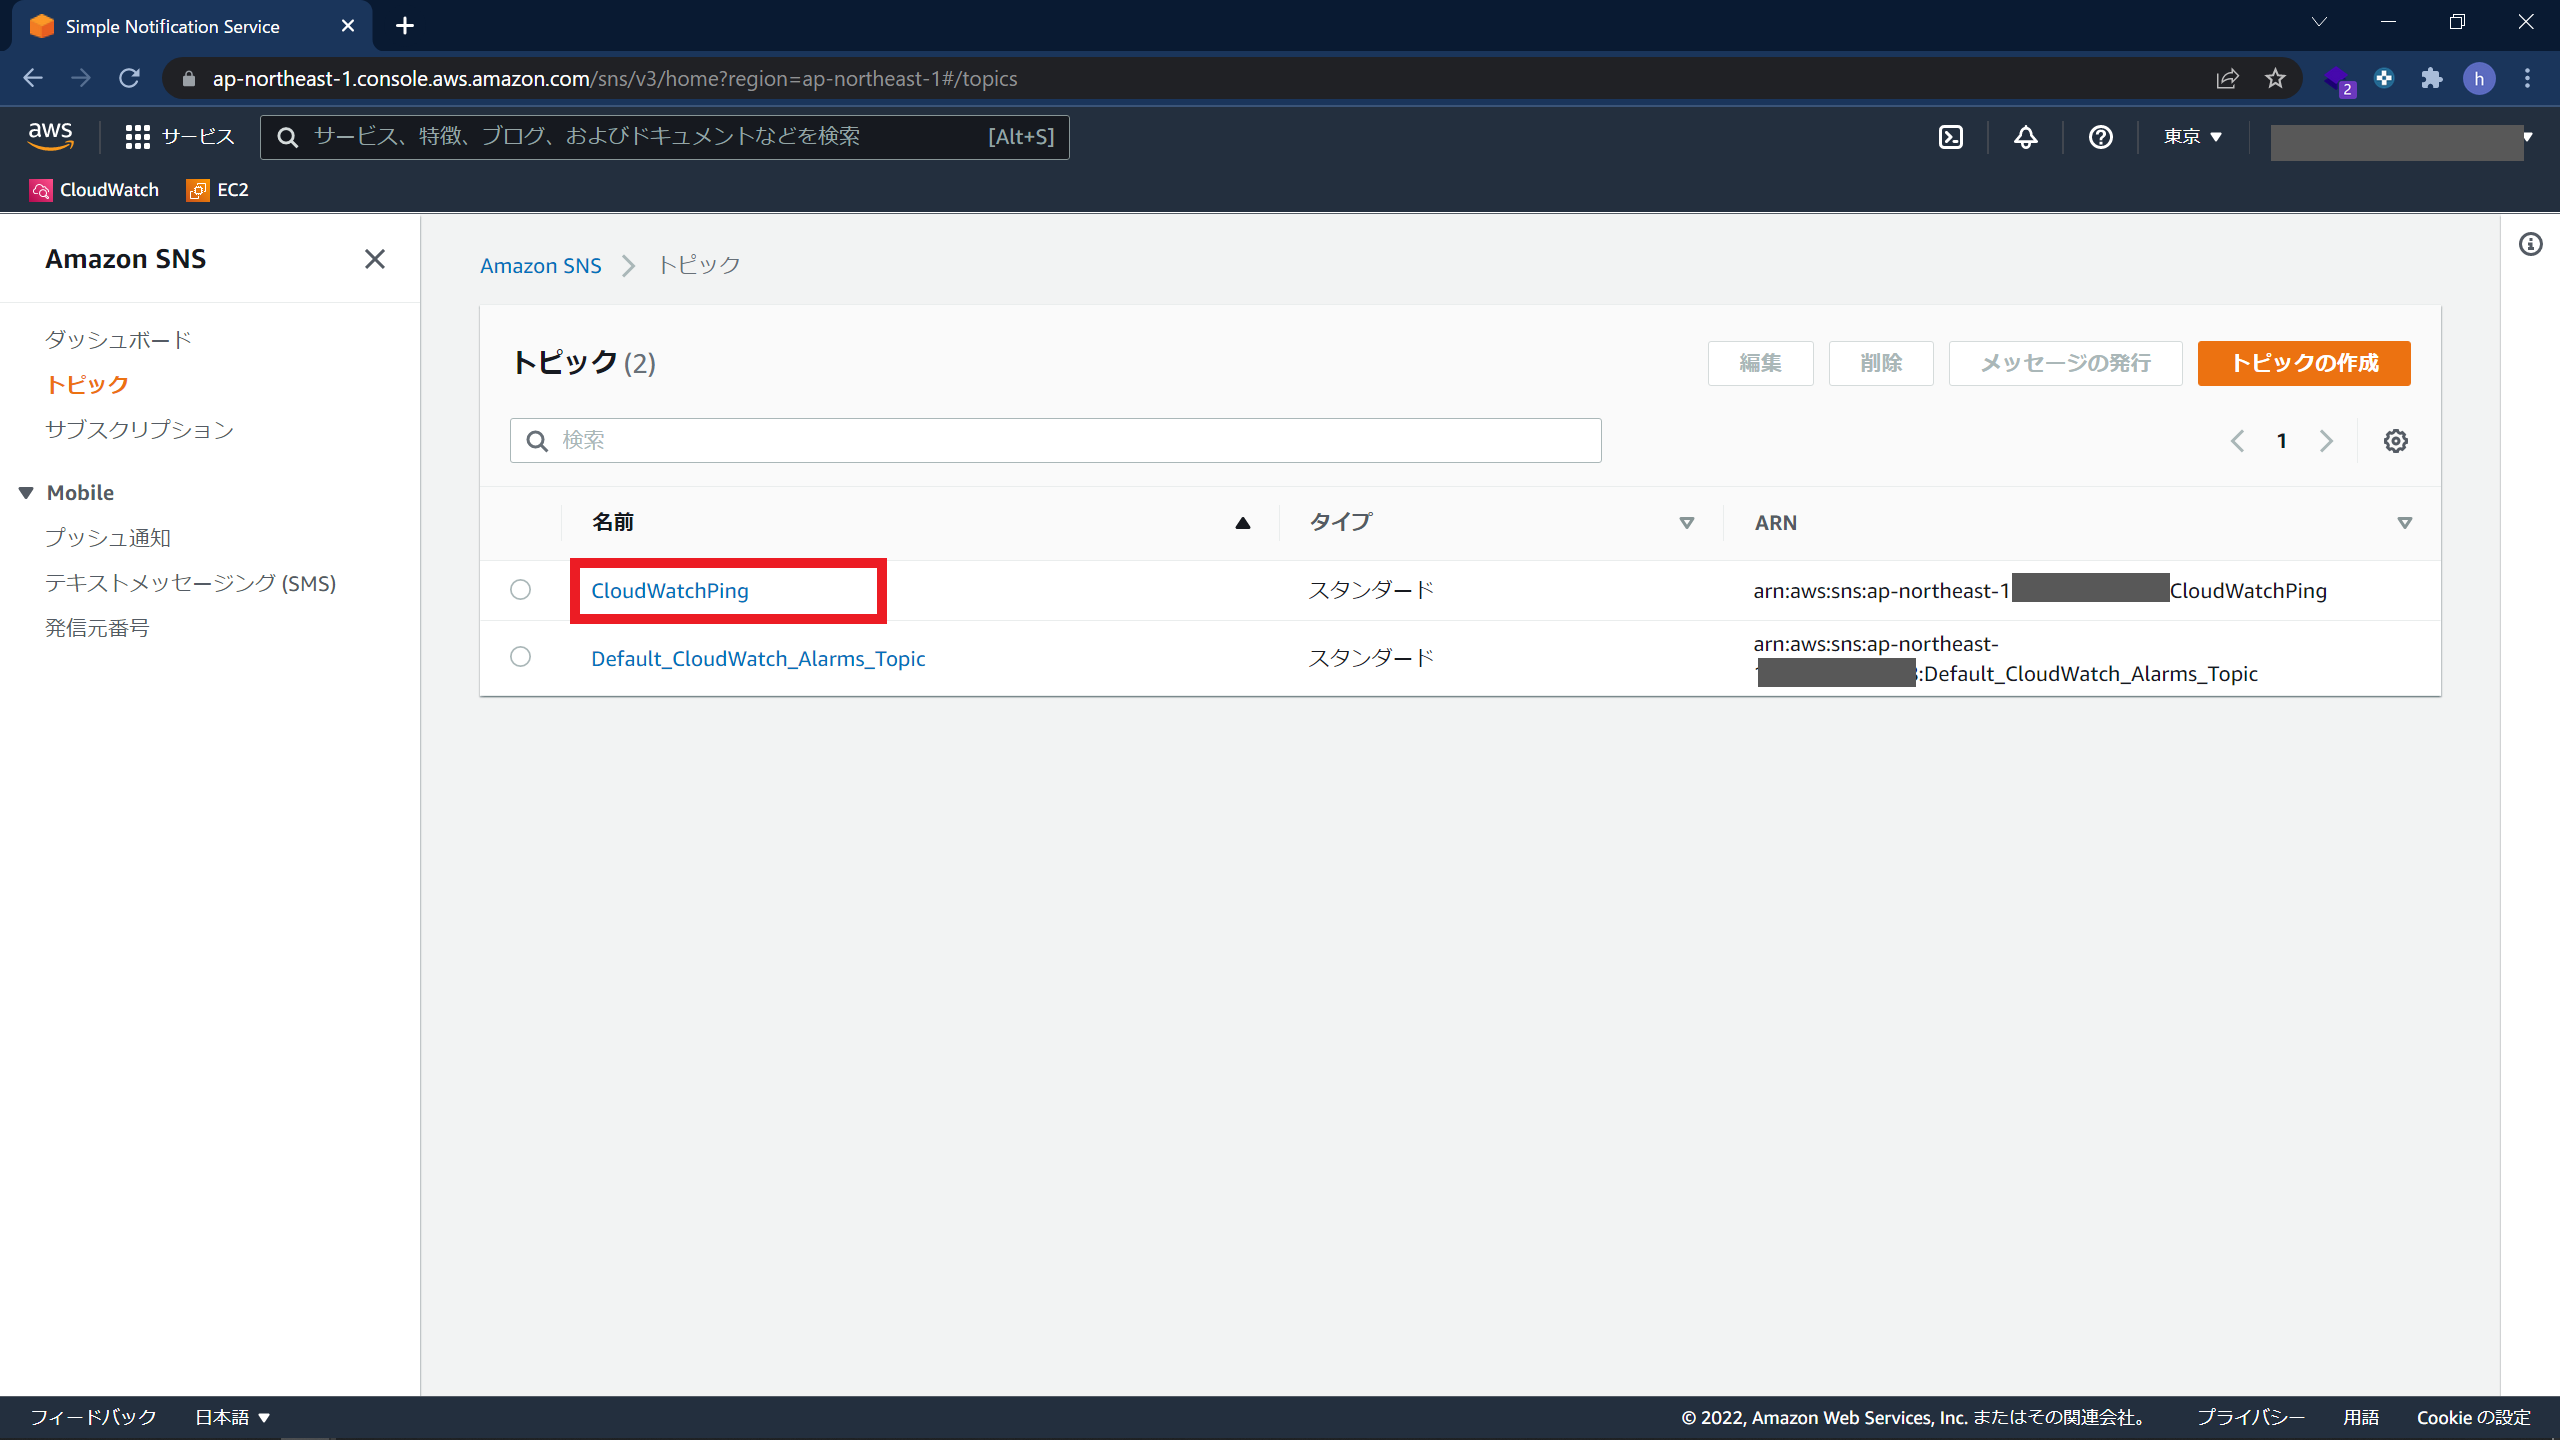Image resolution: width=2560 pixels, height=1440 pixels.
Task: Click the トピックの作成 button
Action: coord(2304,363)
